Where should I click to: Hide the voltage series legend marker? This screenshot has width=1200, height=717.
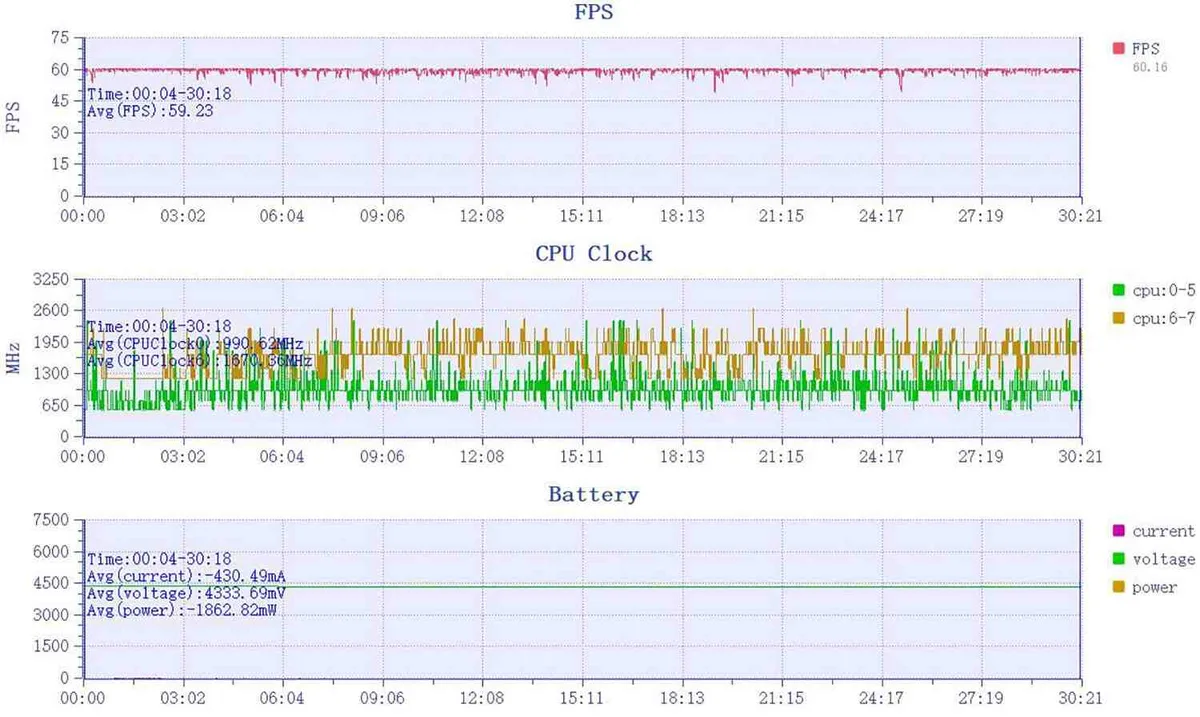1119,559
